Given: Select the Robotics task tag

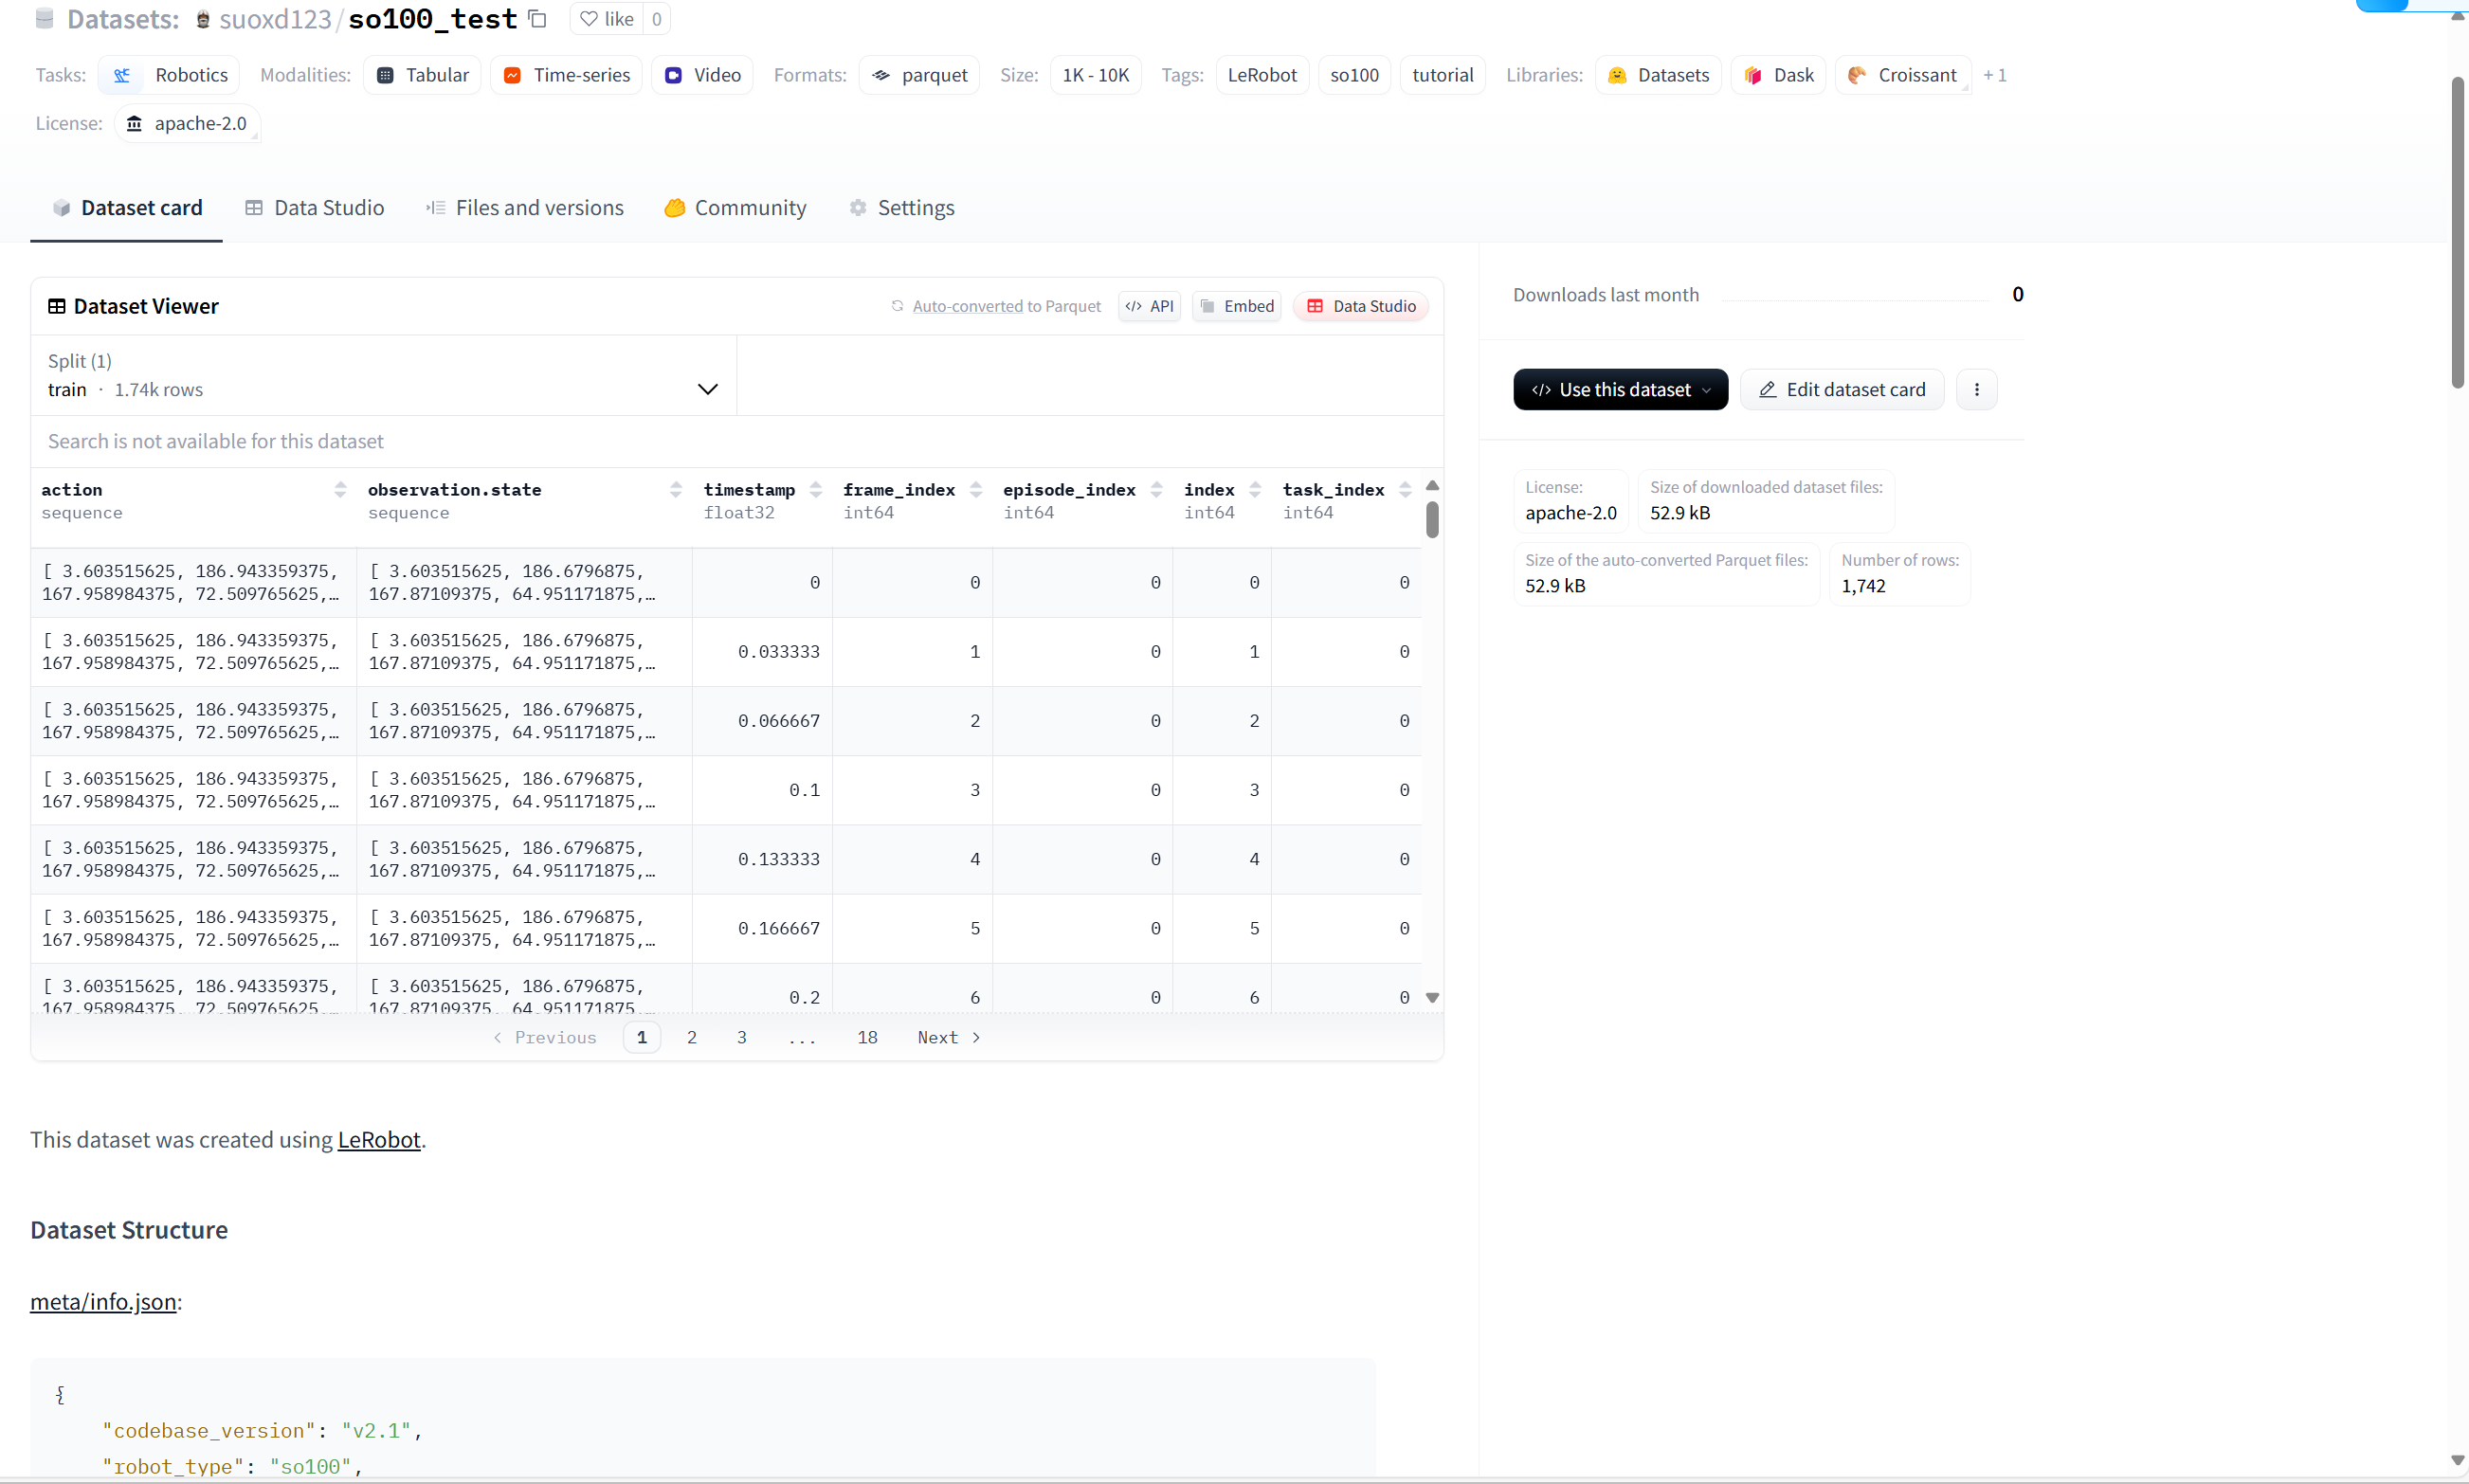Looking at the screenshot, I should tap(169, 75).
